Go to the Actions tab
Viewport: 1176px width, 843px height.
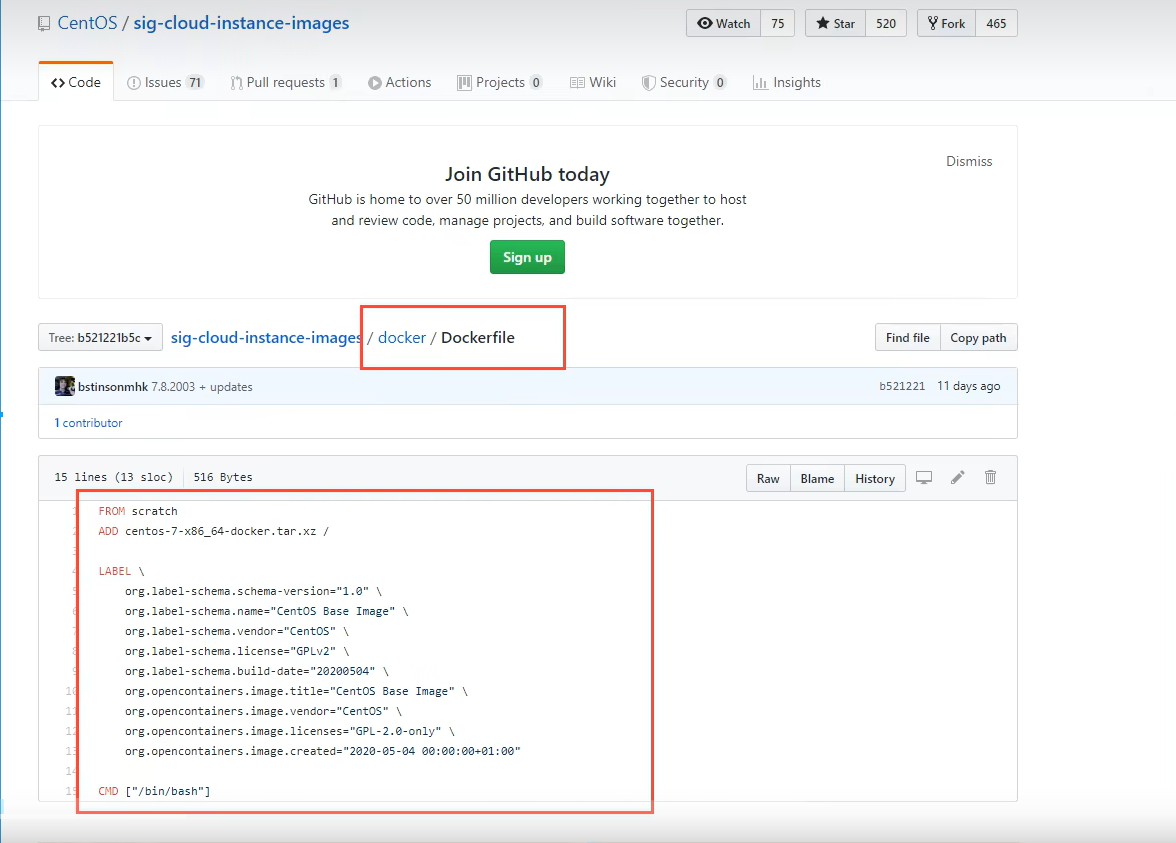[x=399, y=83]
